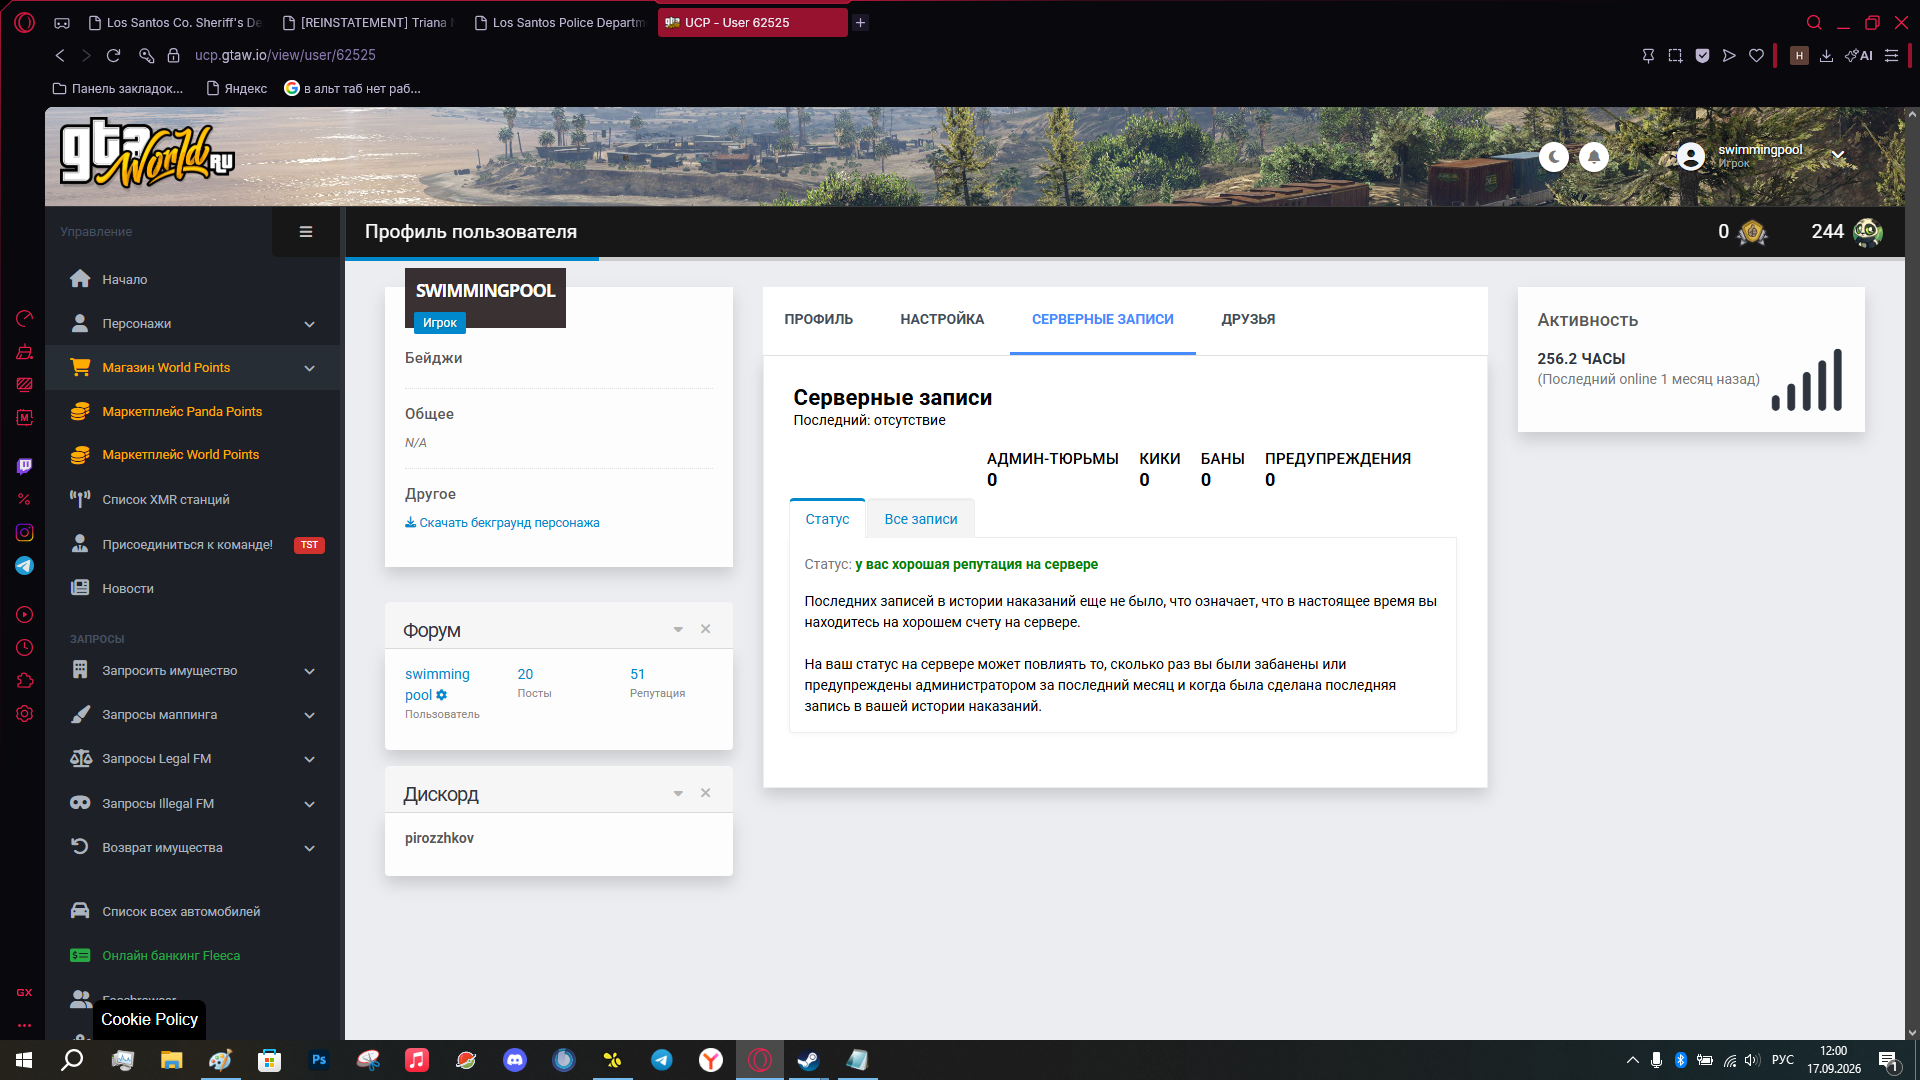
Task: Open Discord from the Windows taskbar
Action: point(515,1060)
